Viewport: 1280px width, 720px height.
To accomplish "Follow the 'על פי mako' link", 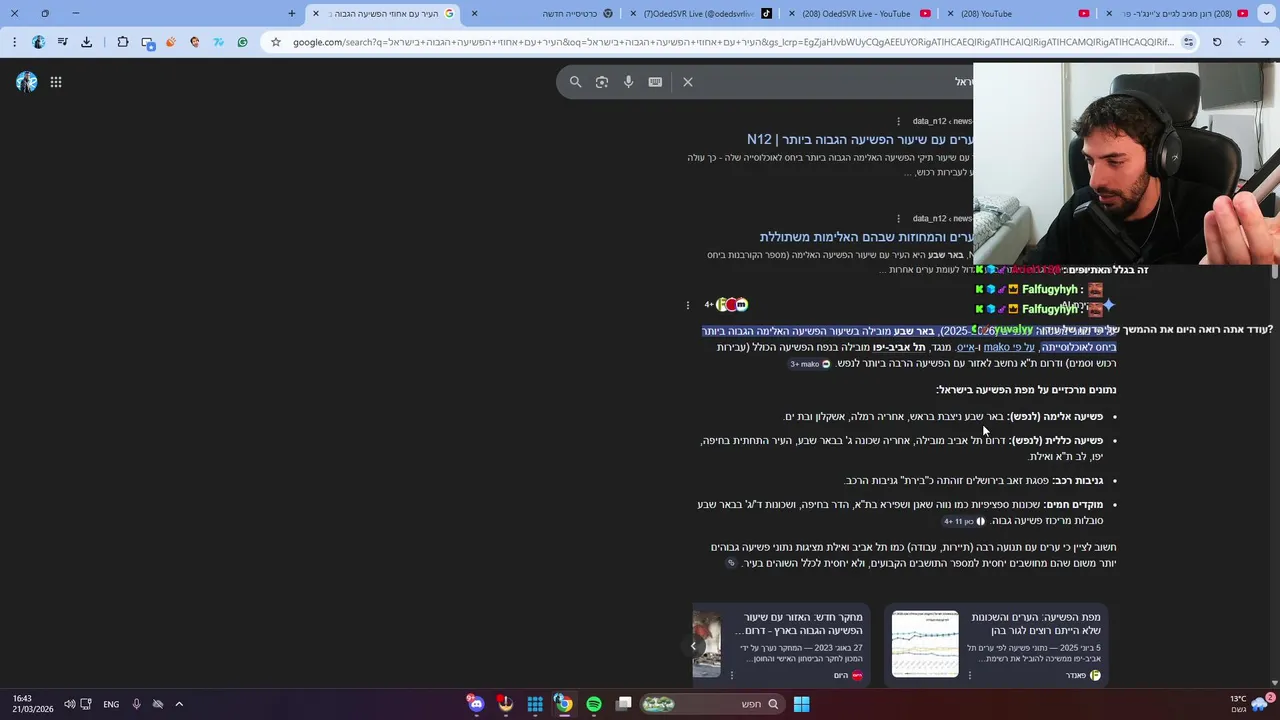I will [x=1009, y=347].
